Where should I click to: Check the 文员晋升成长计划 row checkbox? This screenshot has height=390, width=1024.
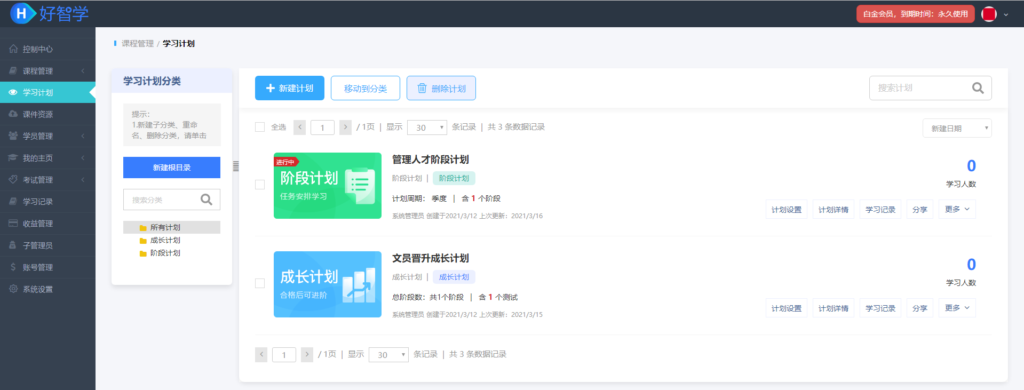tap(260, 283)
